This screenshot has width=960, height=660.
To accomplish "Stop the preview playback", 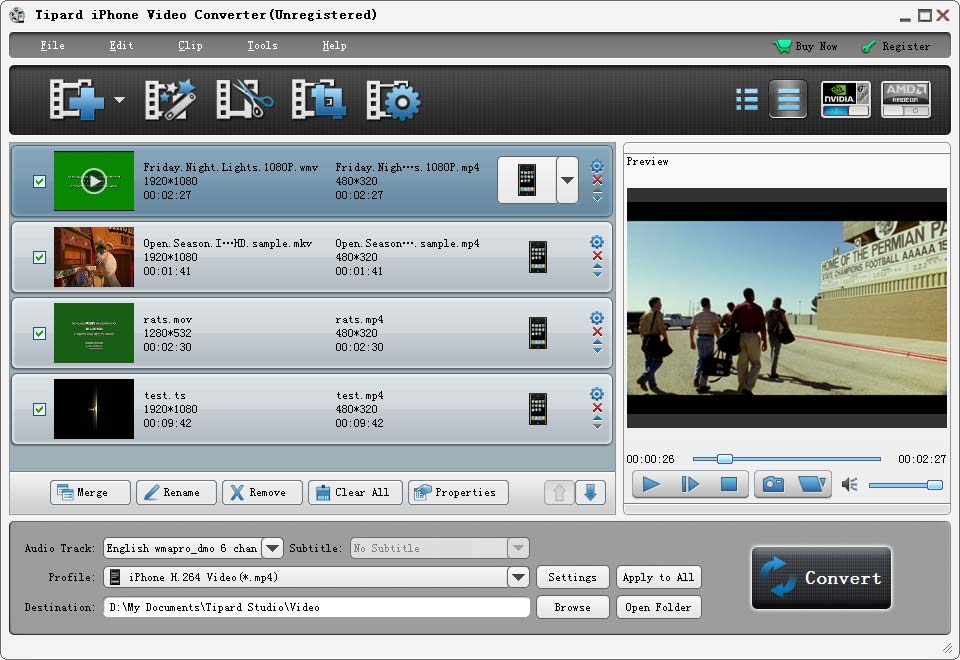I will point(729,484).
